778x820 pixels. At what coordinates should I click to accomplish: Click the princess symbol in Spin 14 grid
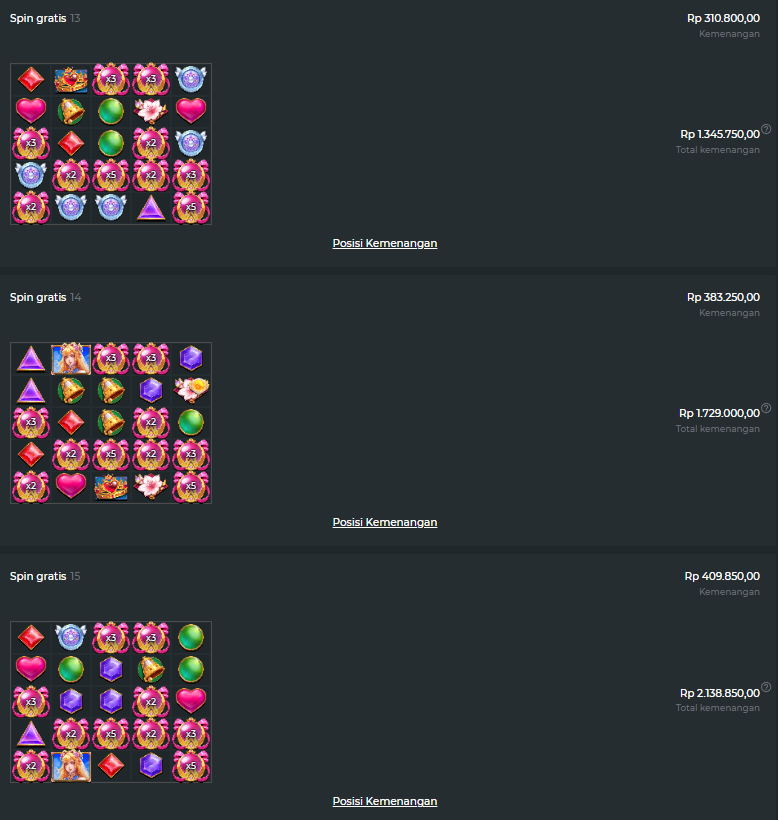(x=71, y=359)
